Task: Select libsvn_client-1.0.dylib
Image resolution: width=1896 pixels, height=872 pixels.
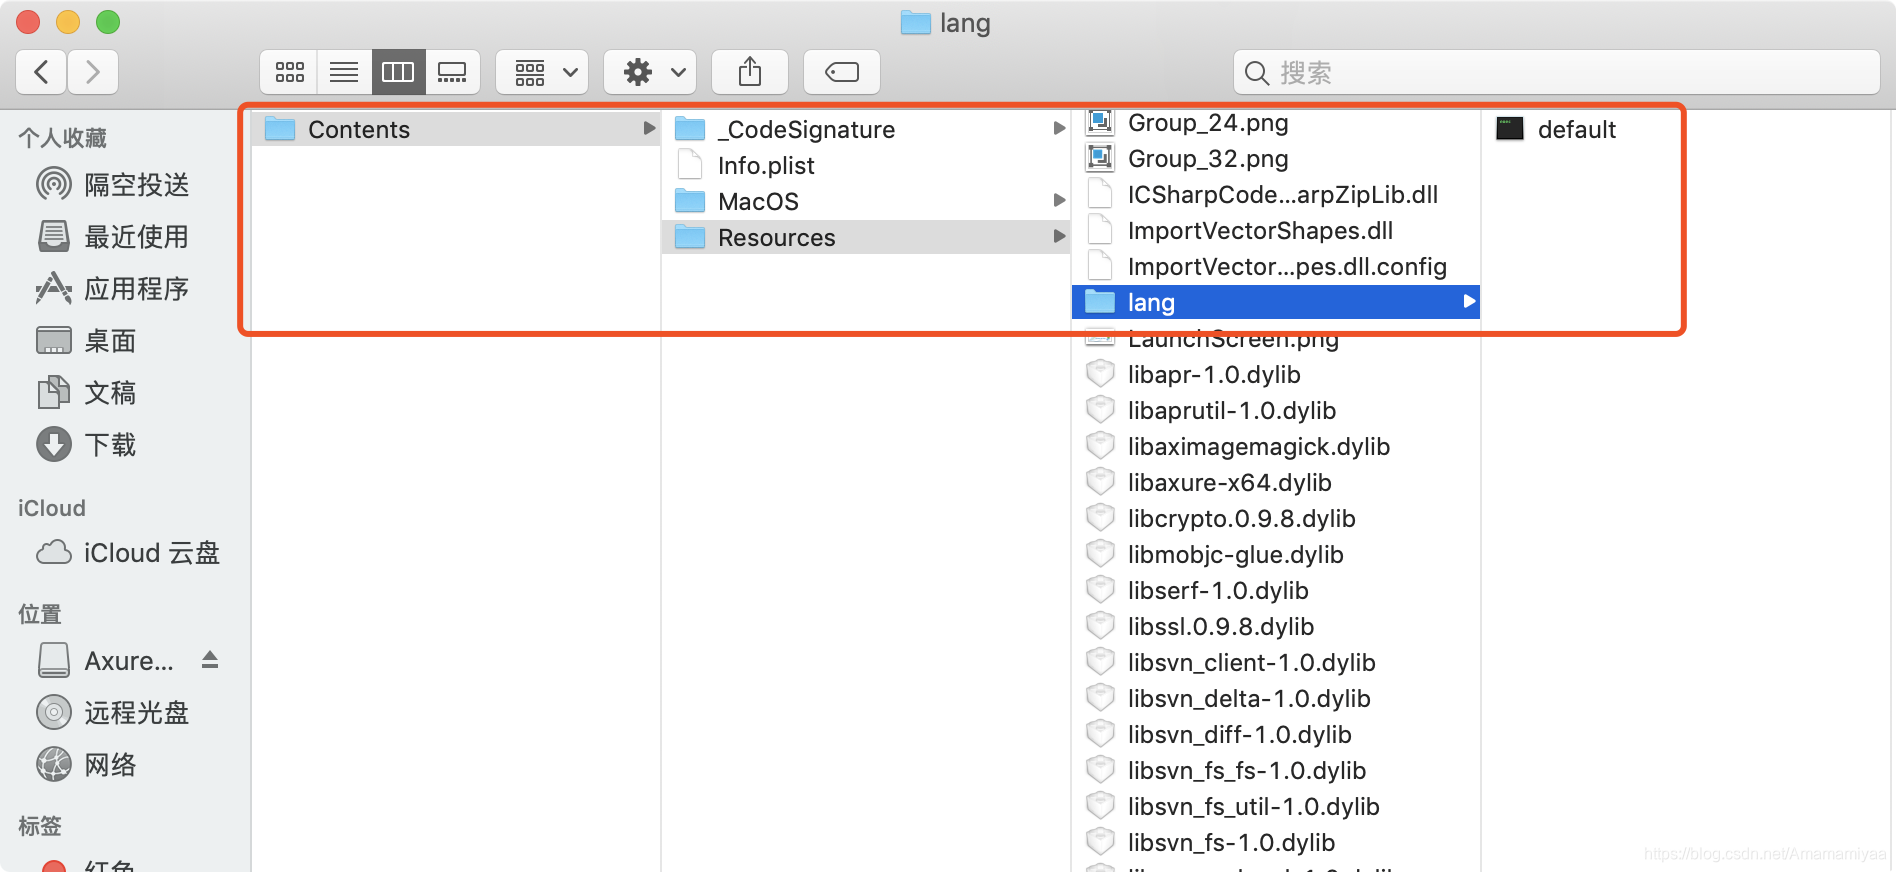Action: pos(1275,663)
